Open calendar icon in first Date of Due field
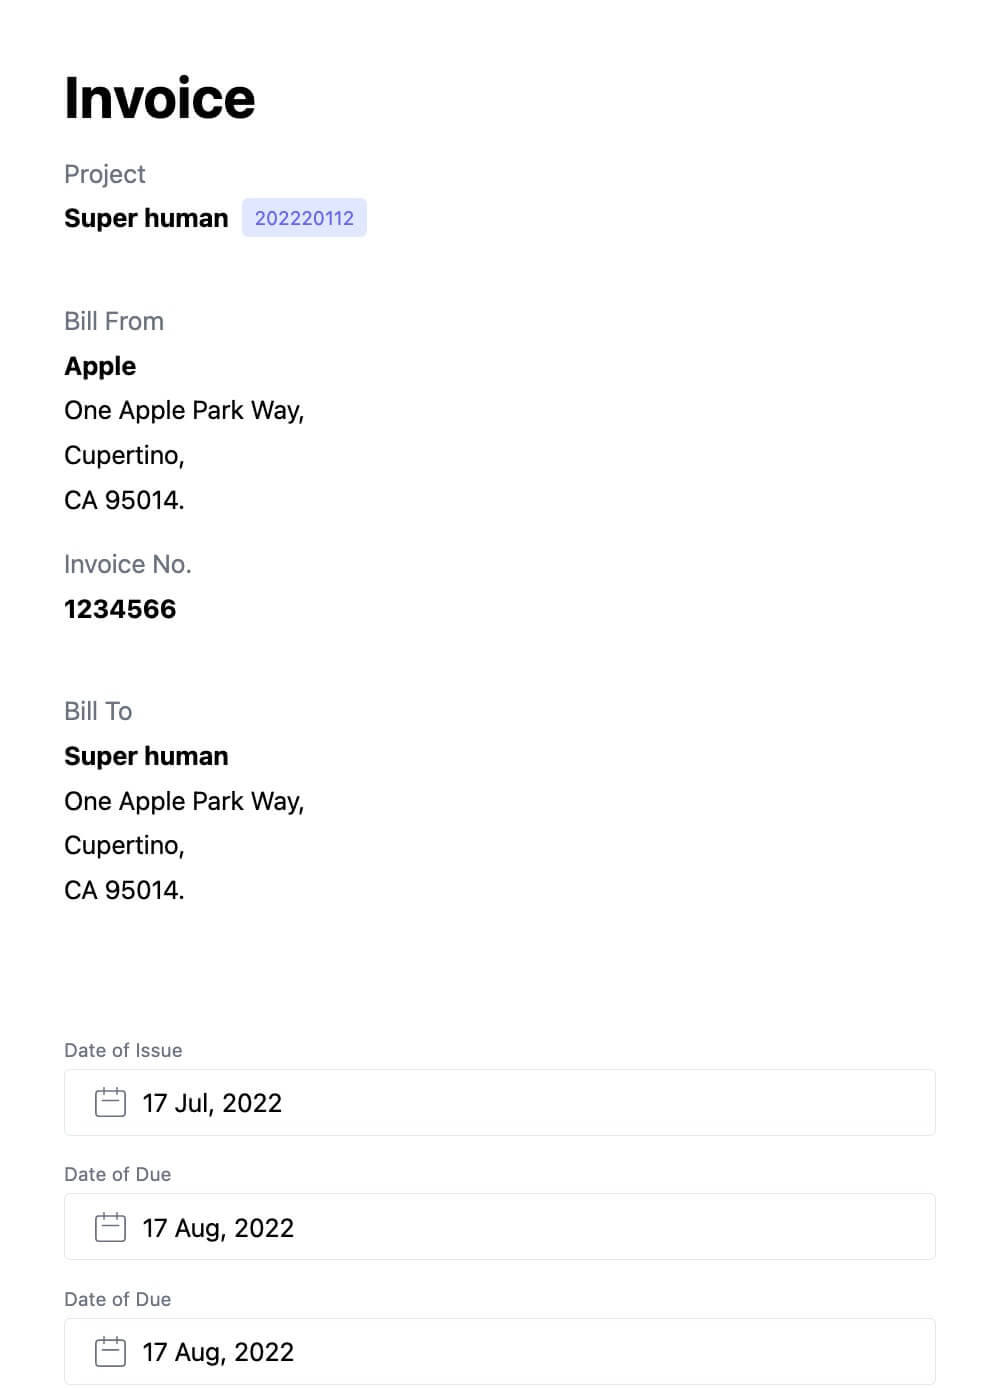The width and height of the screenshot is (1000, 1388). 110,1227
